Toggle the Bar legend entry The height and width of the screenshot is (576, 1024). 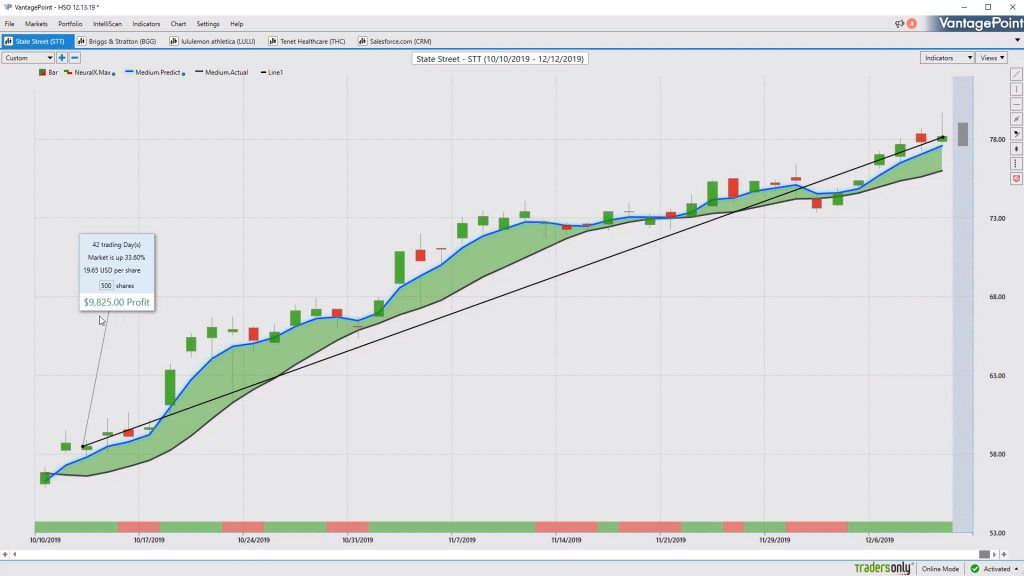click(x=48, y=72)
